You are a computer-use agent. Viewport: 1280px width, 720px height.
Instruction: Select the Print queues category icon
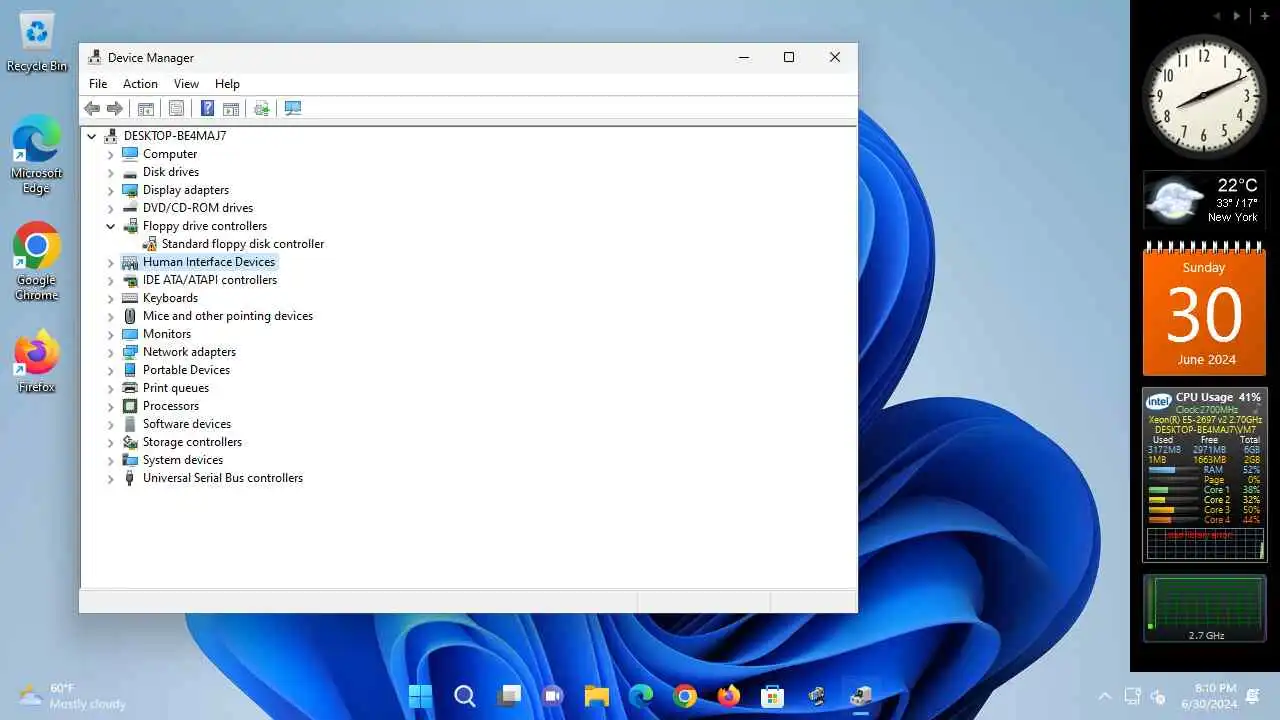[130, 388]
